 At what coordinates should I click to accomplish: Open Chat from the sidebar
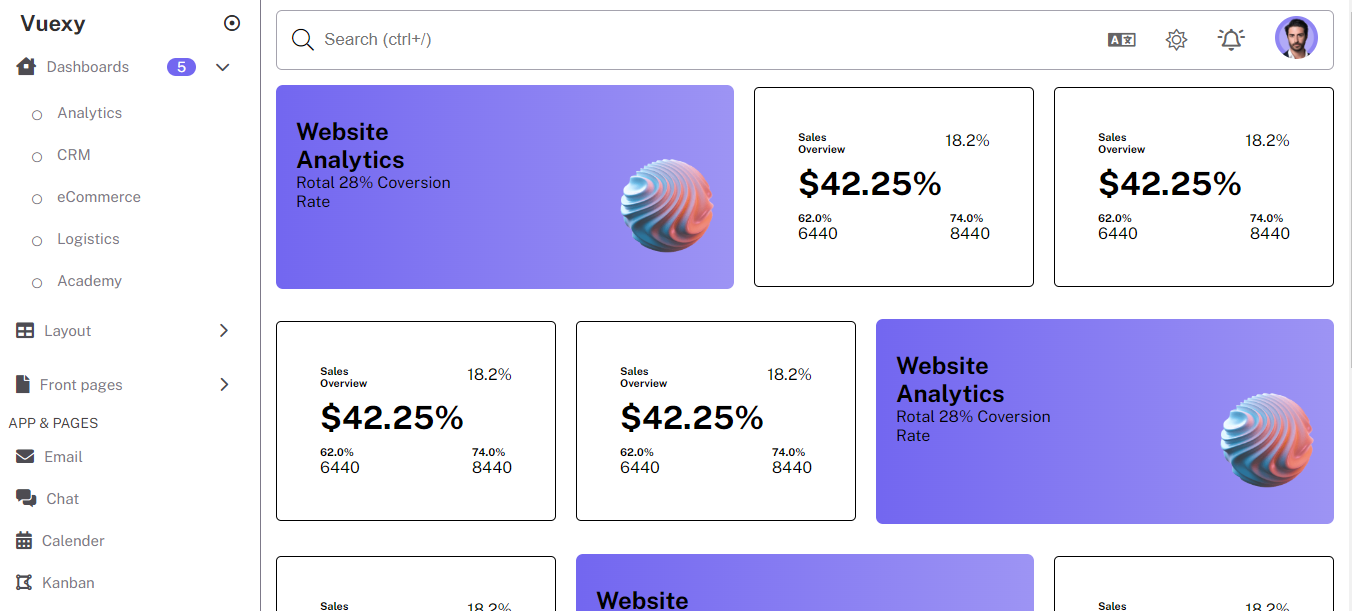pyautogui.click(x=62, y=499)
